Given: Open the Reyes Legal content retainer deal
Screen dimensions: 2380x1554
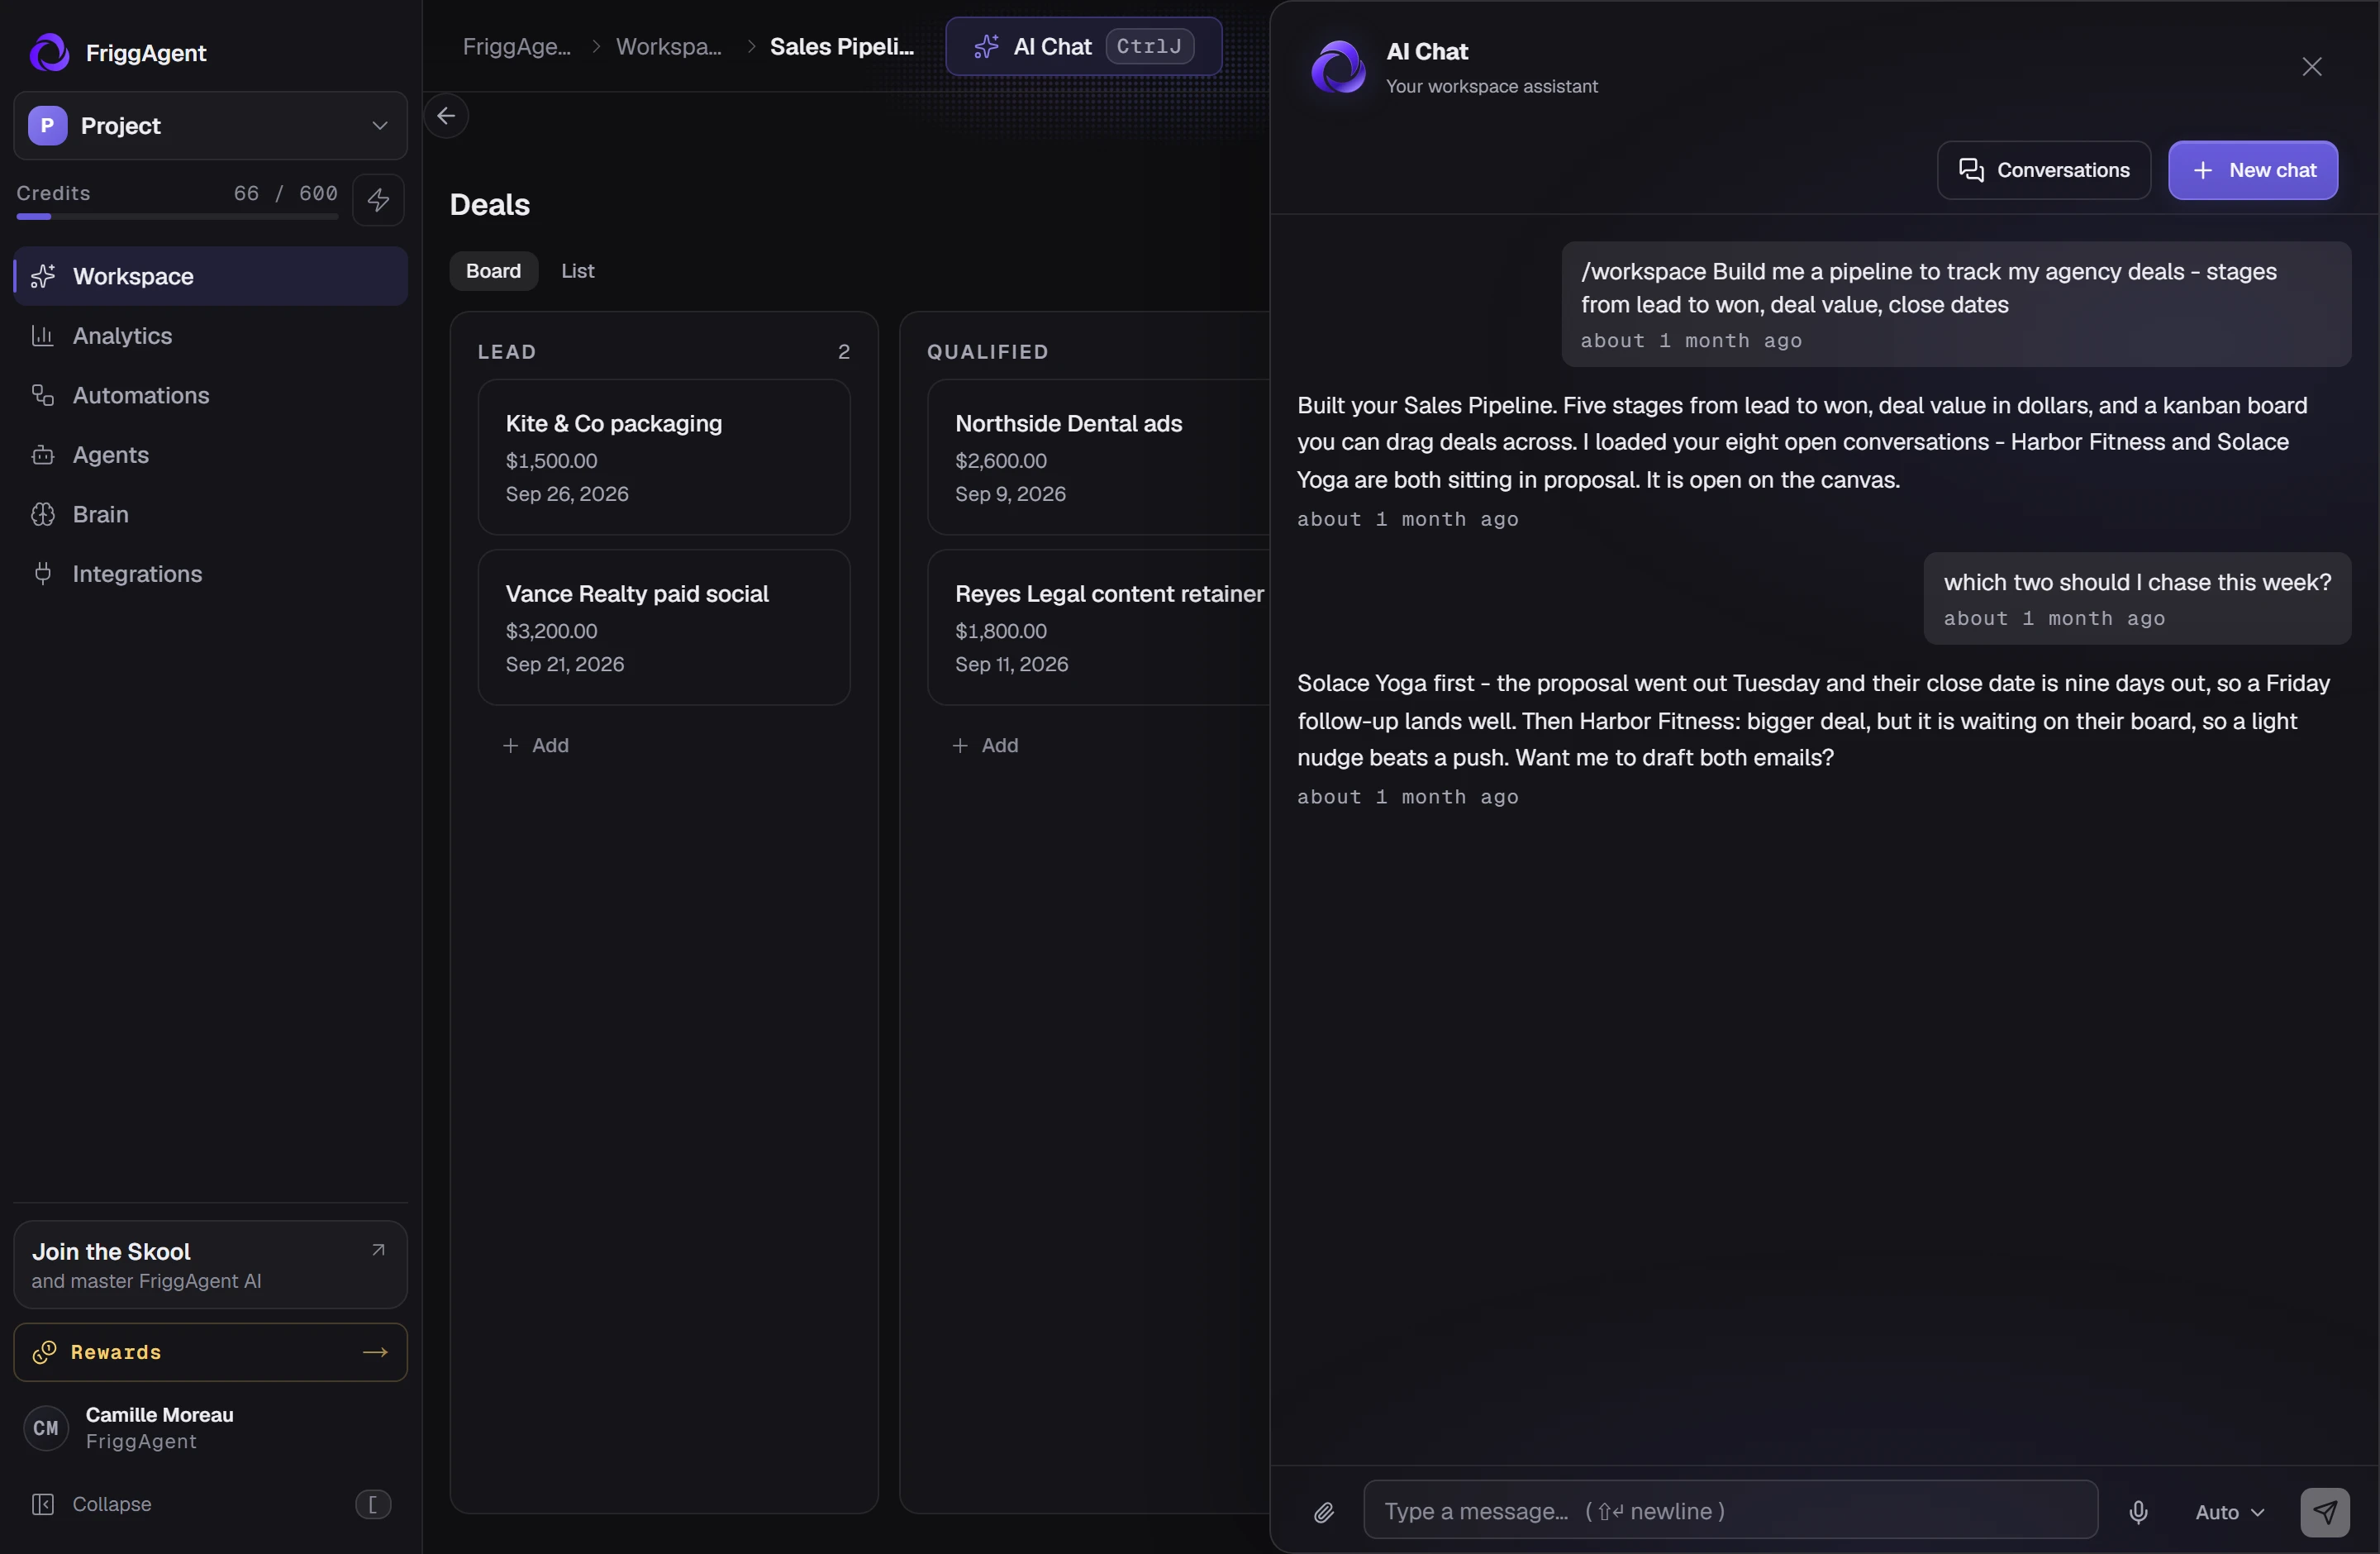Looking at the screenshot, I should (x=1098, y=627).
